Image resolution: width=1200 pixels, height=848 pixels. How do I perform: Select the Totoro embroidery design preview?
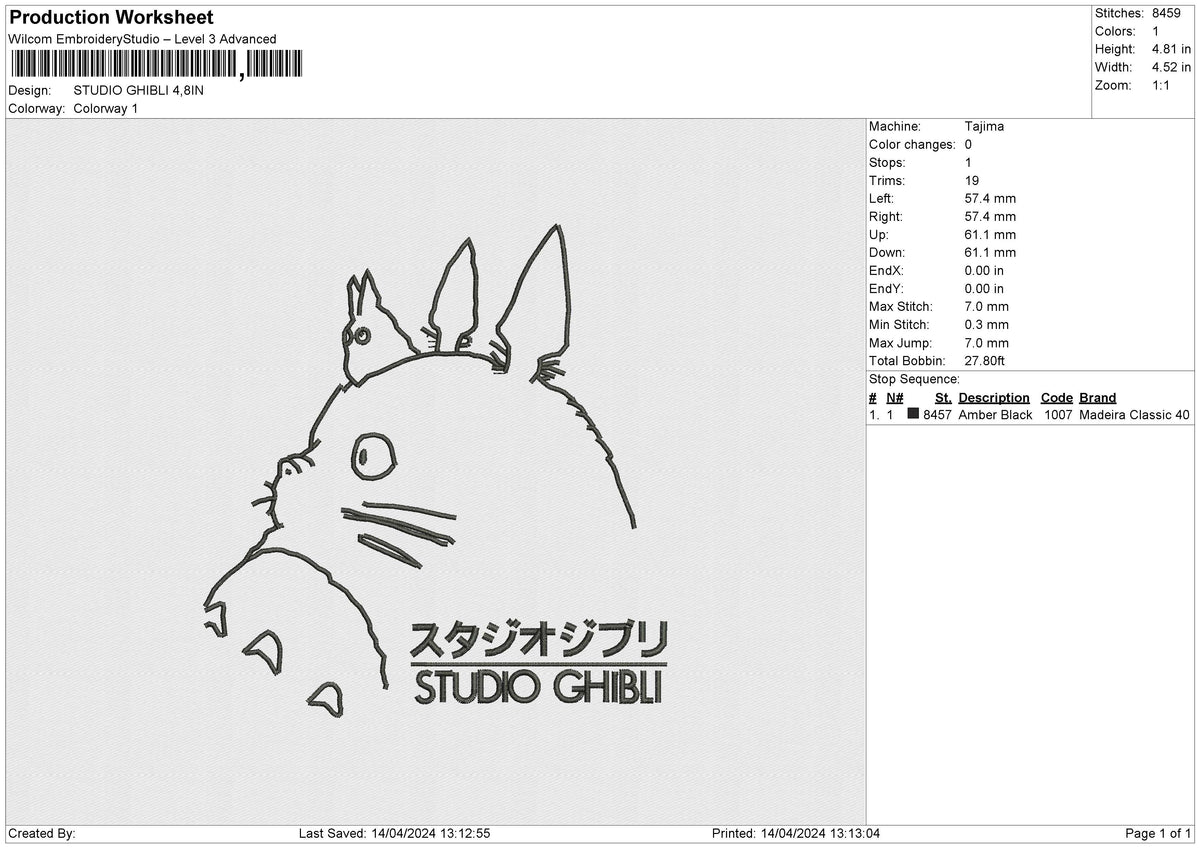436,470
